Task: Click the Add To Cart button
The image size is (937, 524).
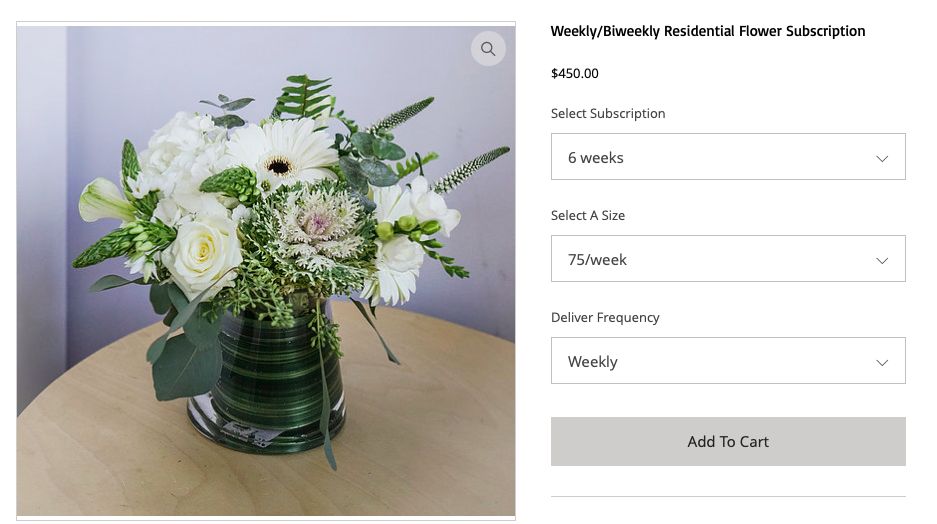Action: 728,442
